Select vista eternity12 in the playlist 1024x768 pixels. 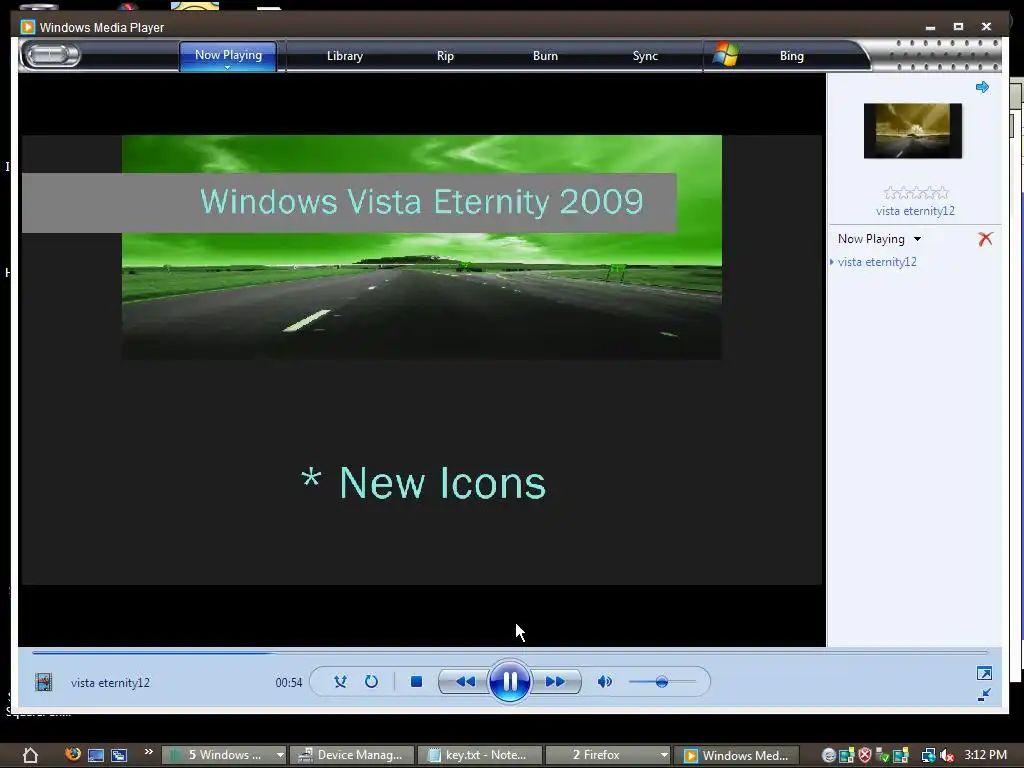click(x=877, y=262)
